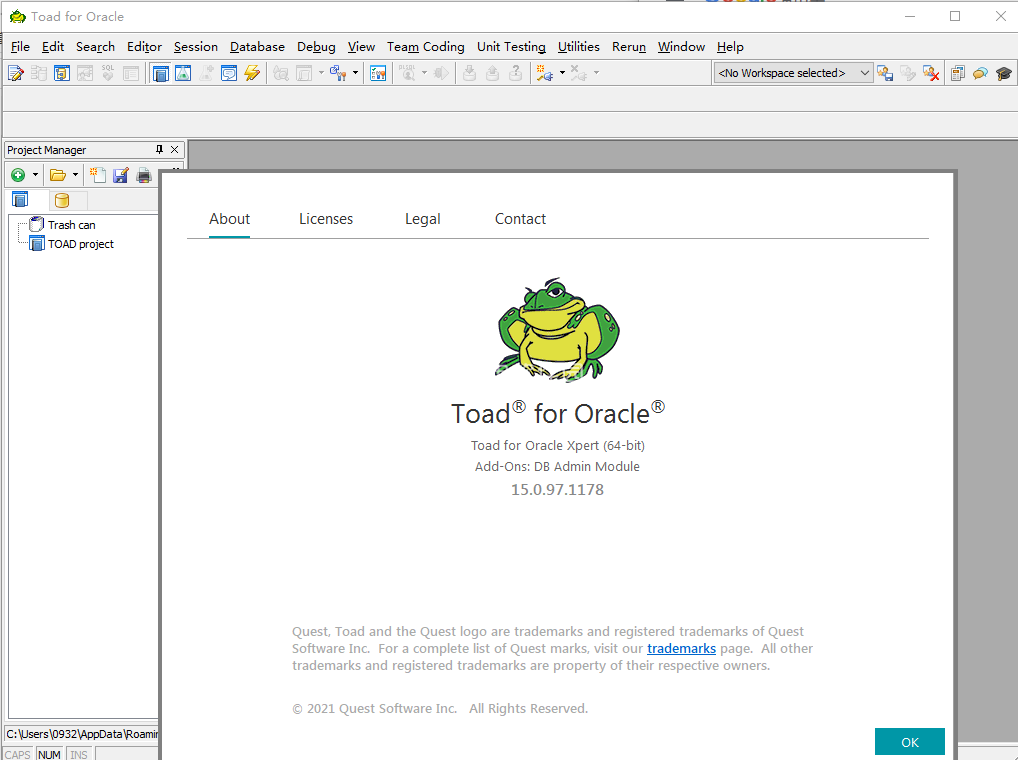Click the Toad frog logo image
The image size is (1018, 760).
[x=558, y=328]
